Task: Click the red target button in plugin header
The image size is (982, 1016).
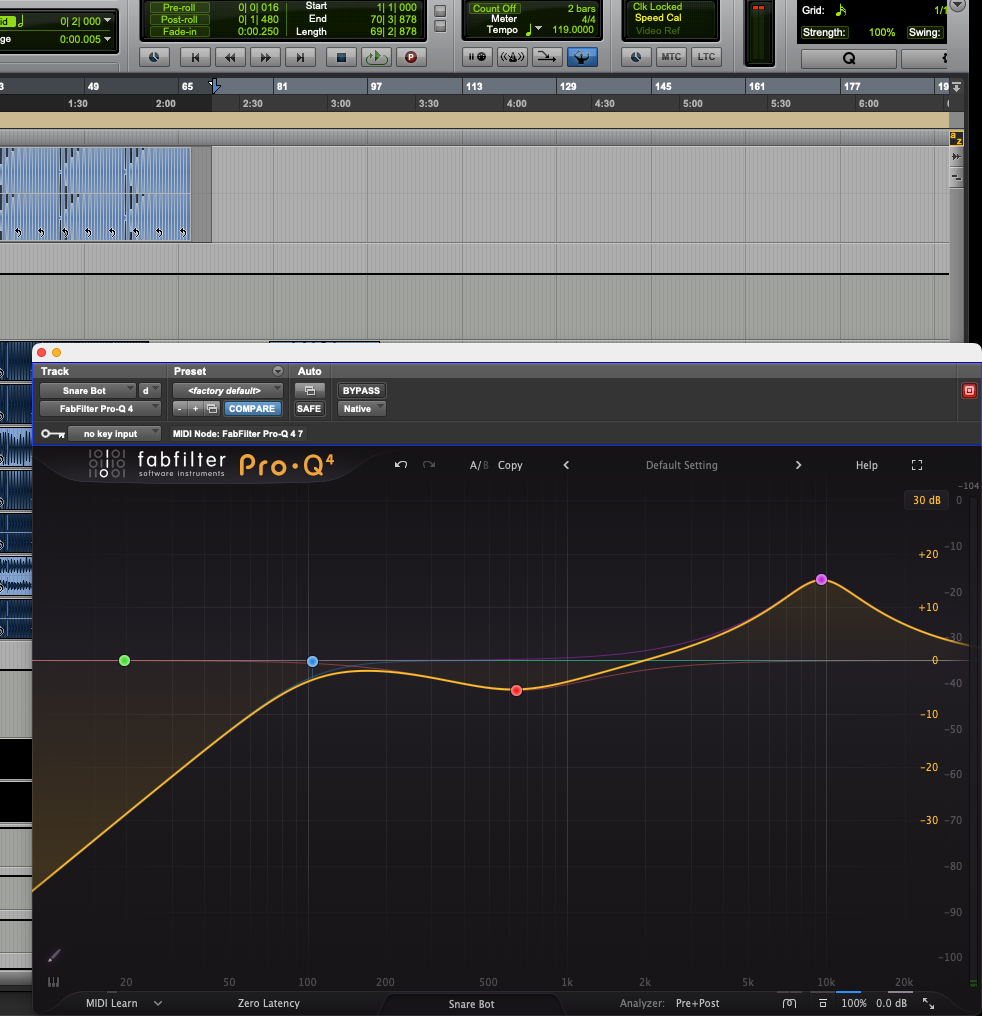Action: [x=969, y=391]
